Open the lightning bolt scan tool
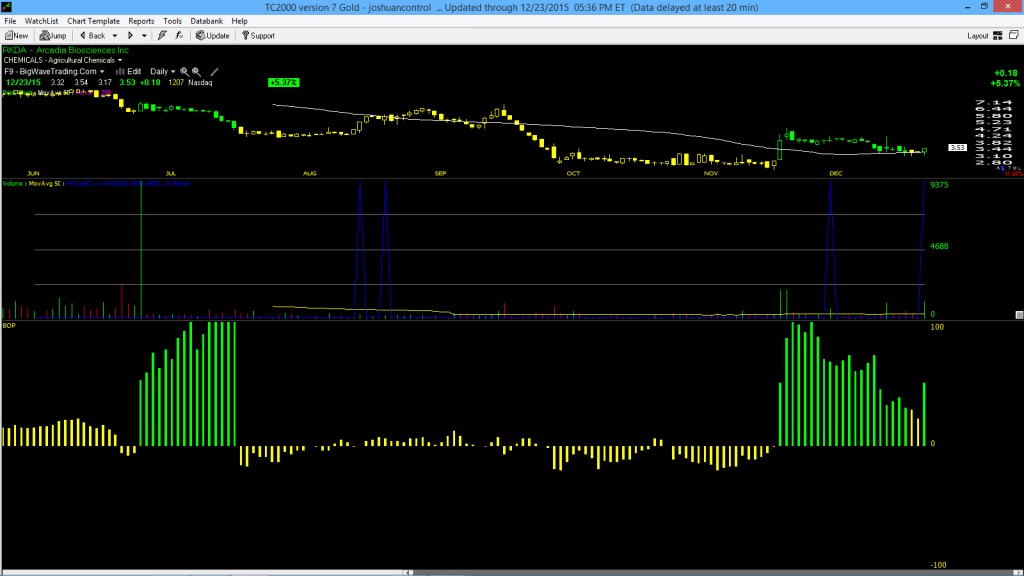The width and height of the screenshot is (1024, 576). (x=162, y=36)
